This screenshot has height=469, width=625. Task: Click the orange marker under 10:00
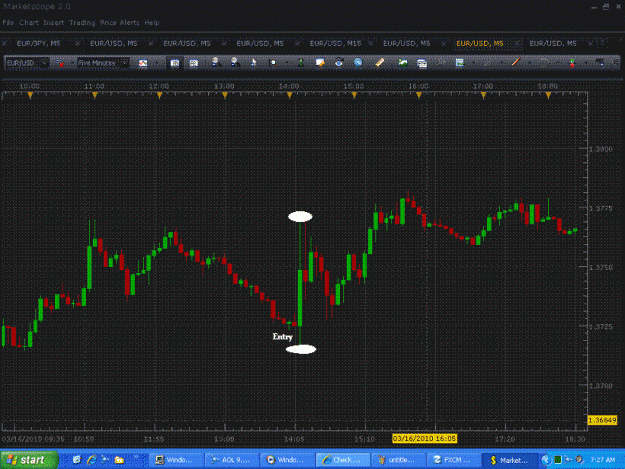[30, 95]
